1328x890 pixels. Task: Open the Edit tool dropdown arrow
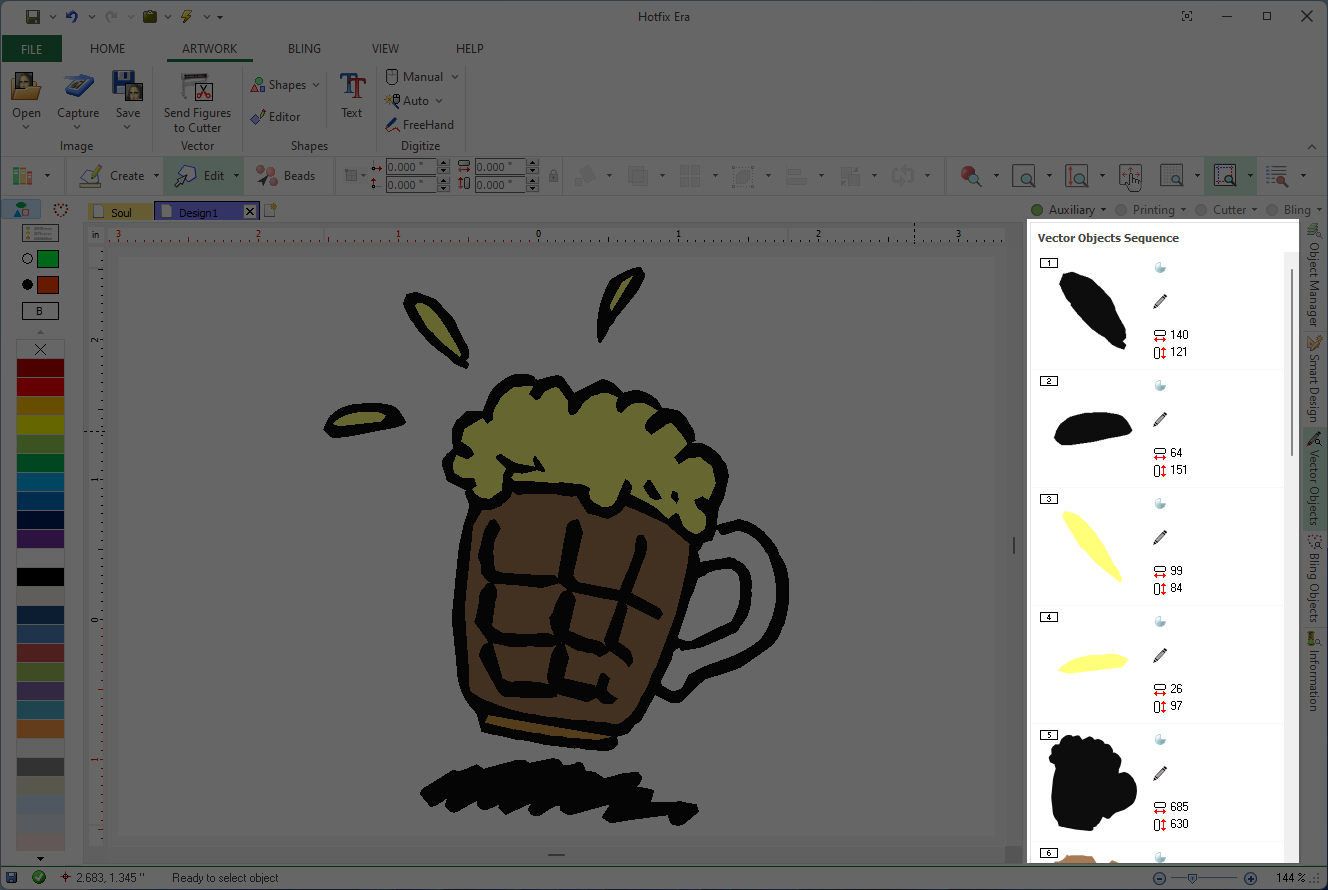pos(237,176)
